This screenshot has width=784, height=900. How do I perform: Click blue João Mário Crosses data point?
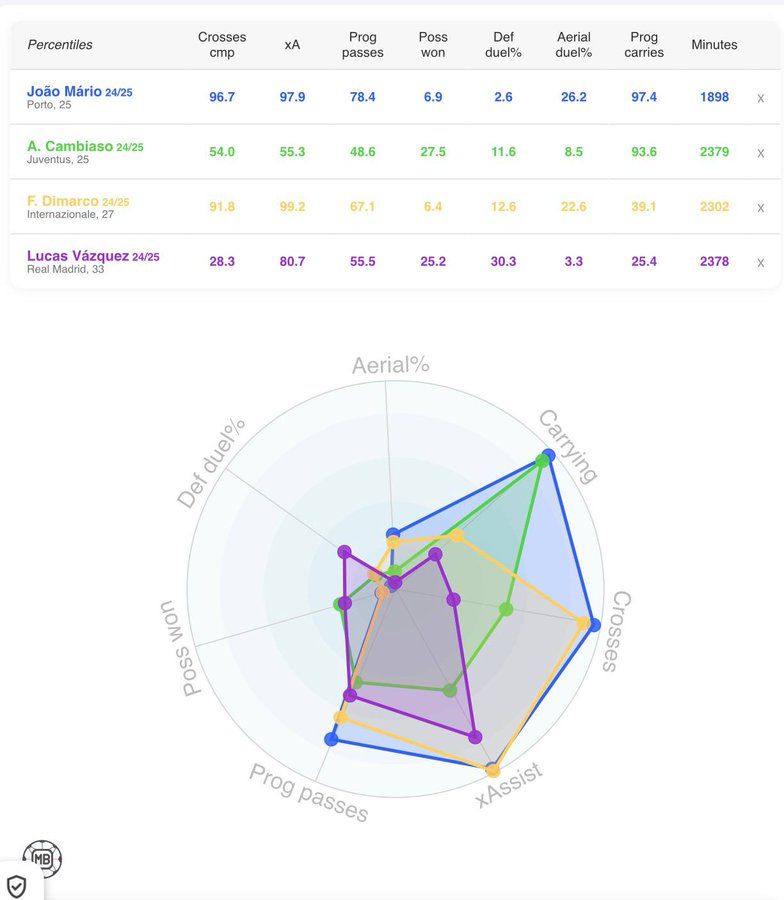tap(594, 625)
